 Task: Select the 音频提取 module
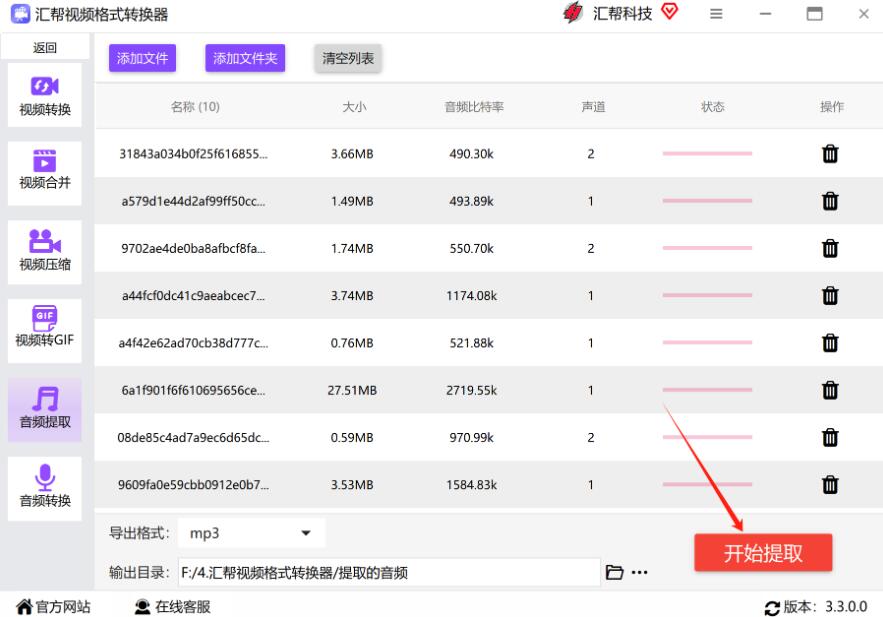pyautogui.click(x=45, y=410)
